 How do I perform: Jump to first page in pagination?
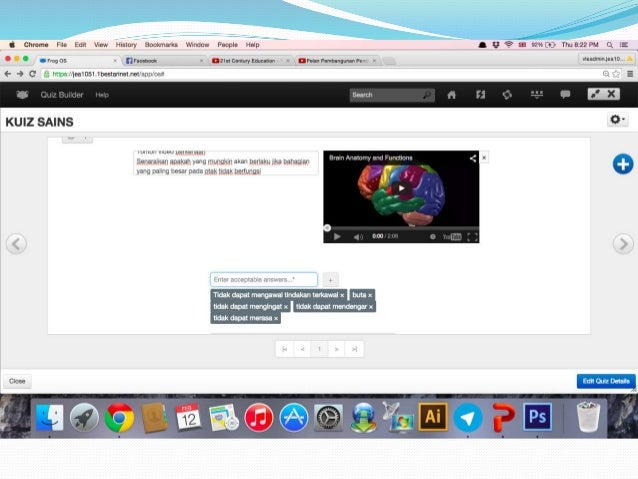[x=285, y=349]
